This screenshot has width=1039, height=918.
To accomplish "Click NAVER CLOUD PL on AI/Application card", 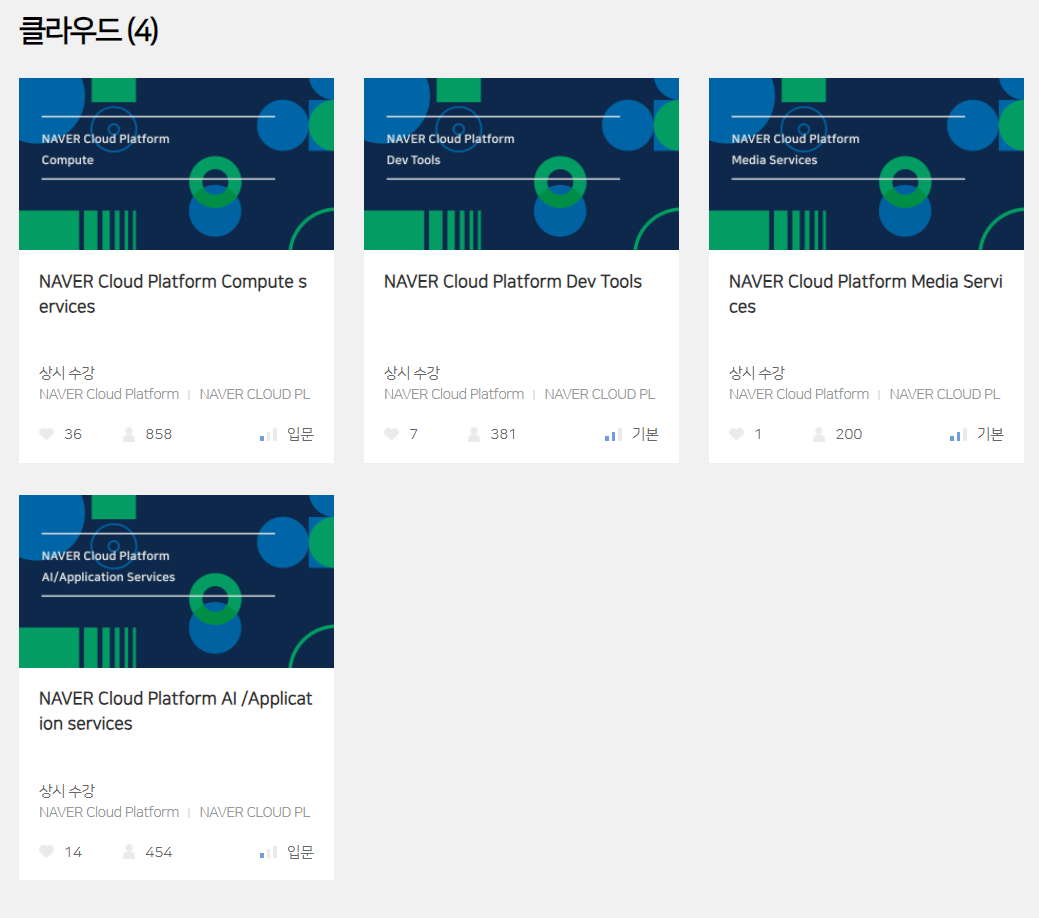I will click(x=255, y=812).
